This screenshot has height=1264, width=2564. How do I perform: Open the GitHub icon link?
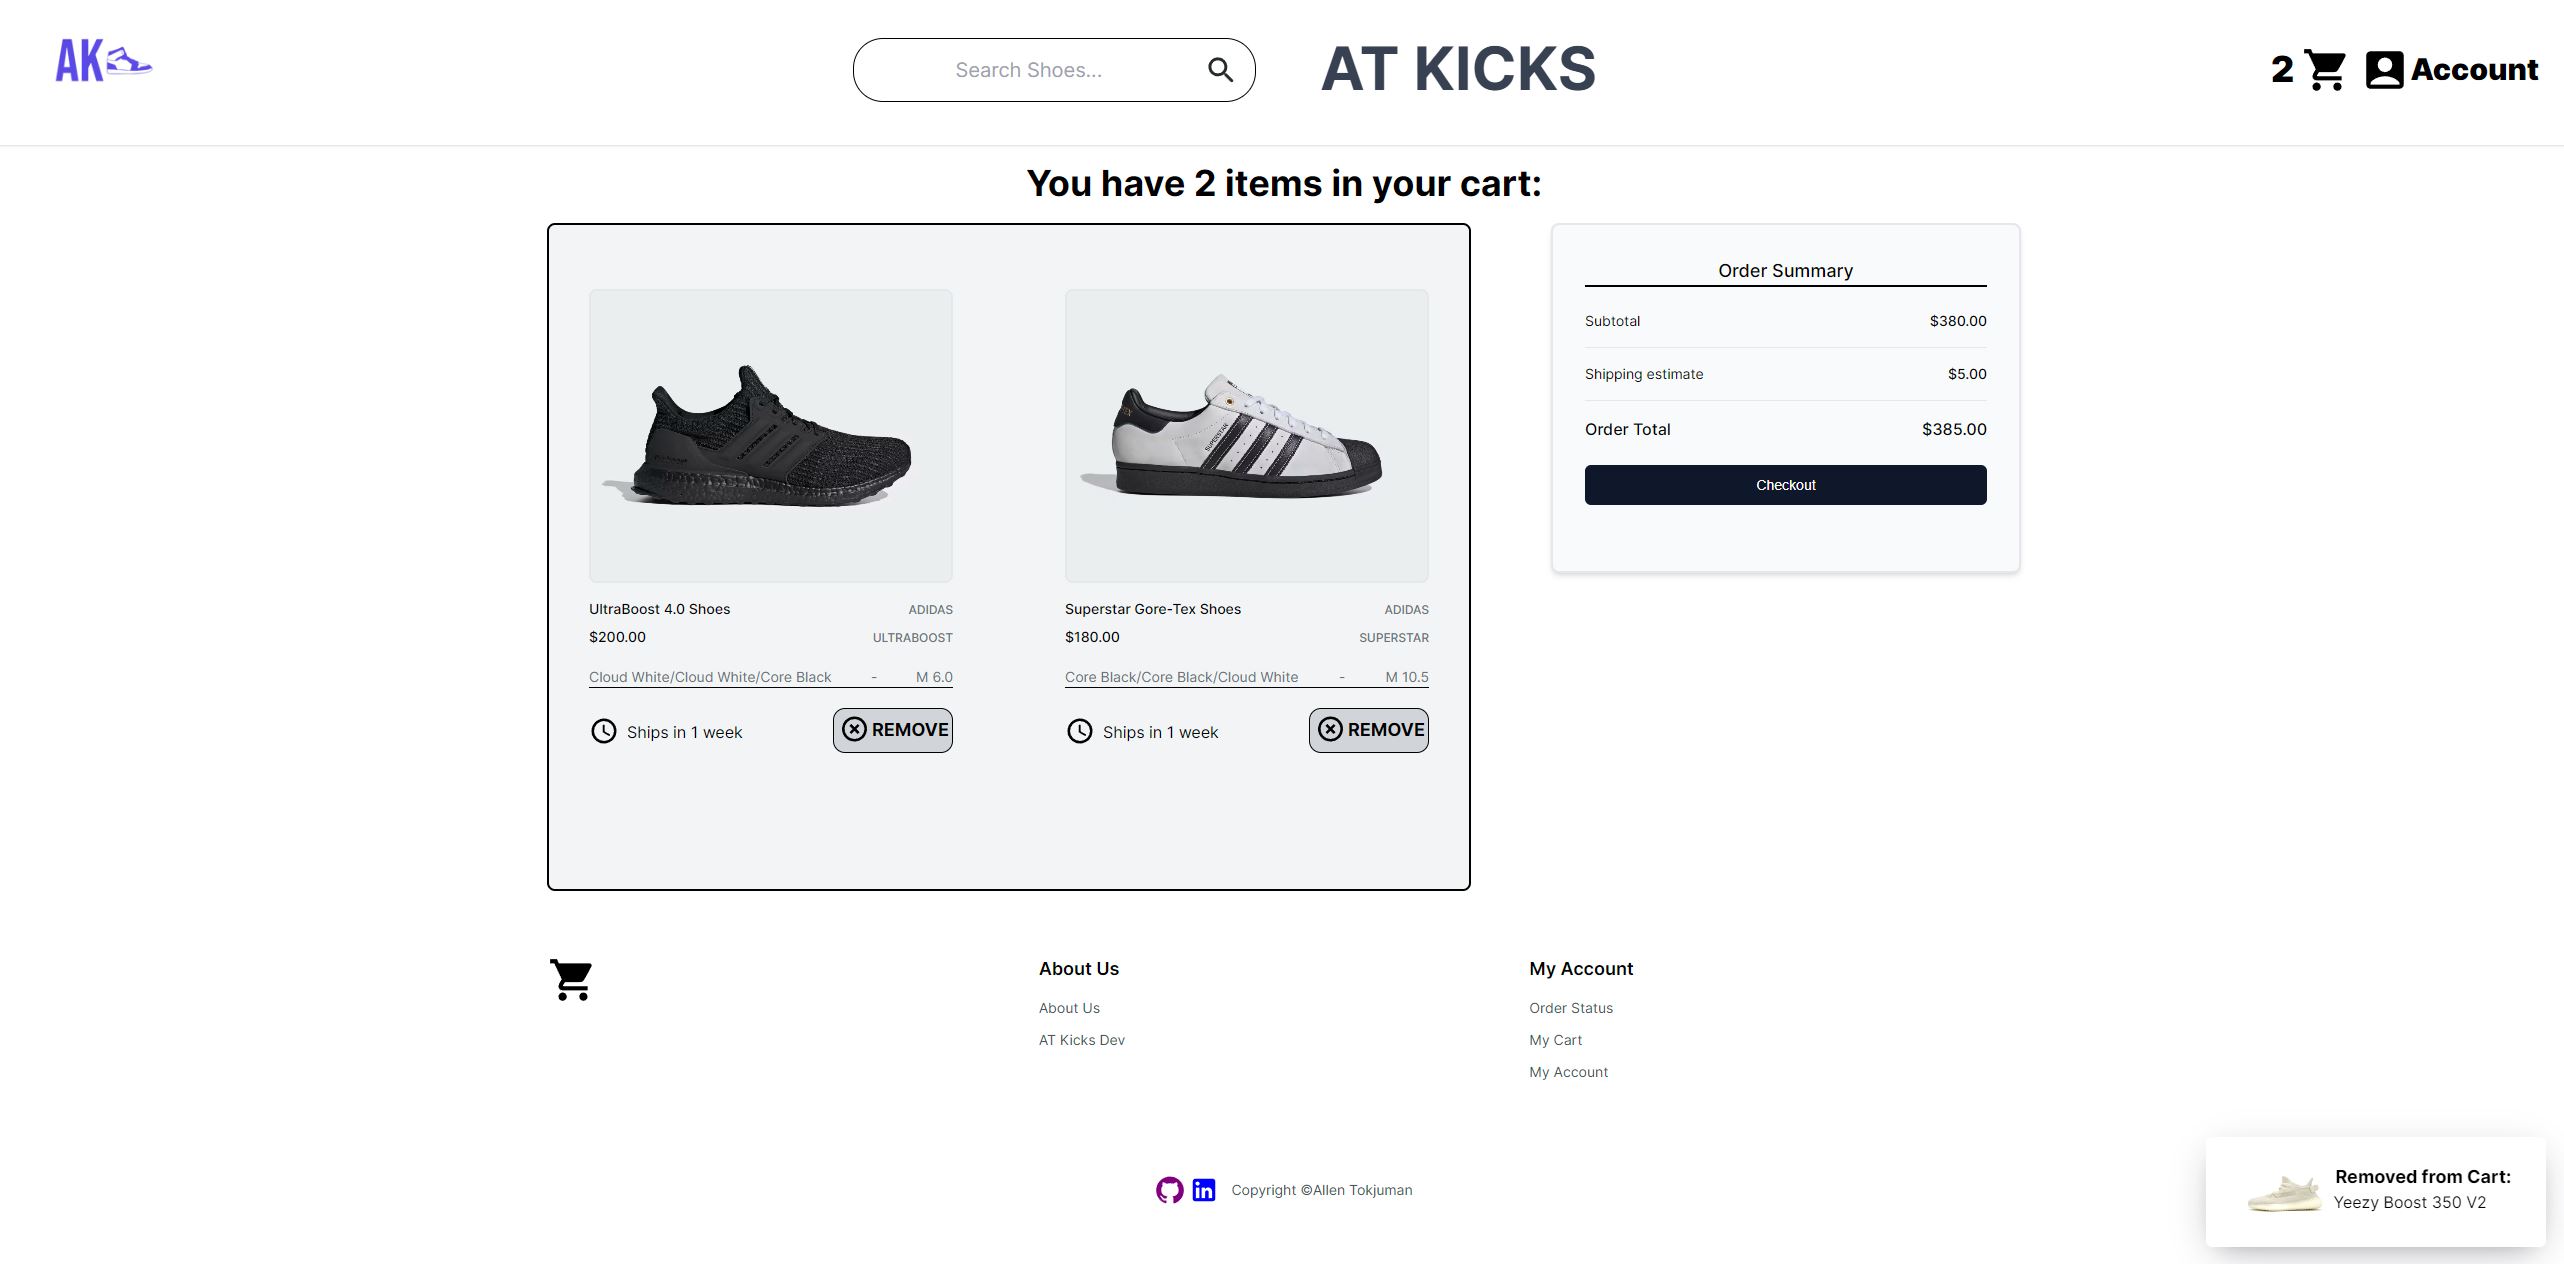(1169, 1190)
